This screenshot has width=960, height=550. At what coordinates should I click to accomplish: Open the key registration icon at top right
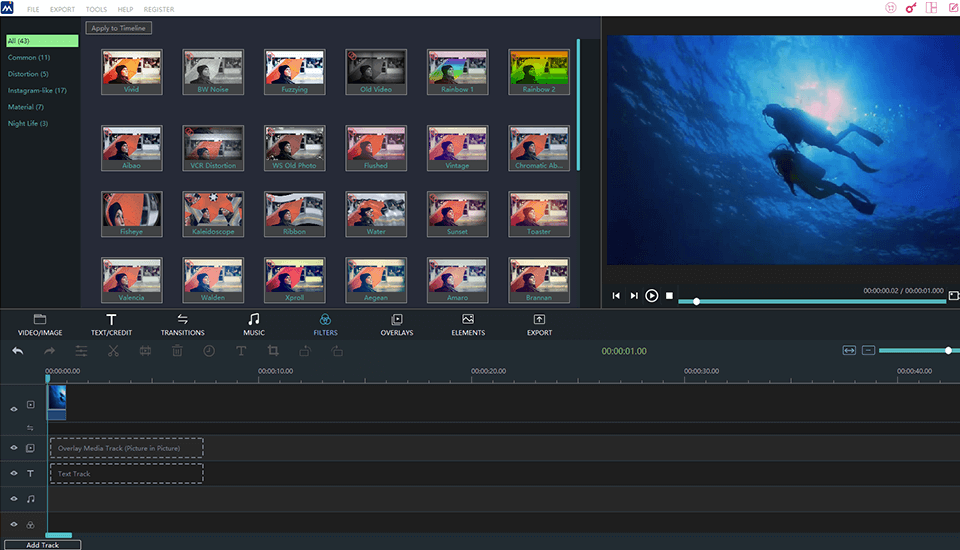[910, 8]
